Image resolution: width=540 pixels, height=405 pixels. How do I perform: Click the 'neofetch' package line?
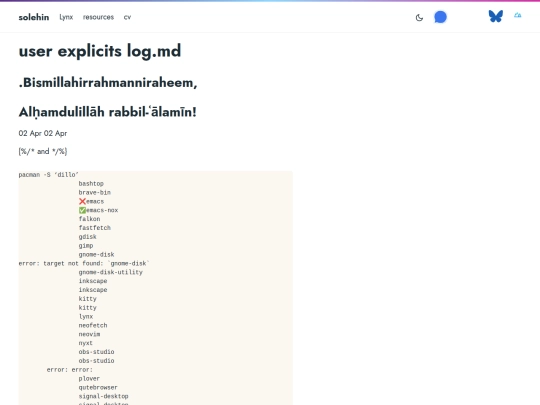point(93,325)
